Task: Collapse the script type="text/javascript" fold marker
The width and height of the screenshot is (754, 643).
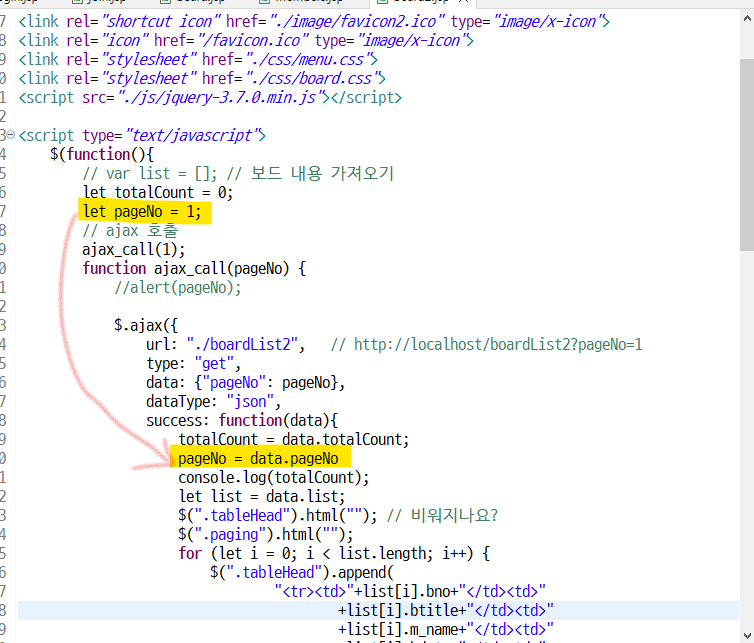Action: point(10,135)
